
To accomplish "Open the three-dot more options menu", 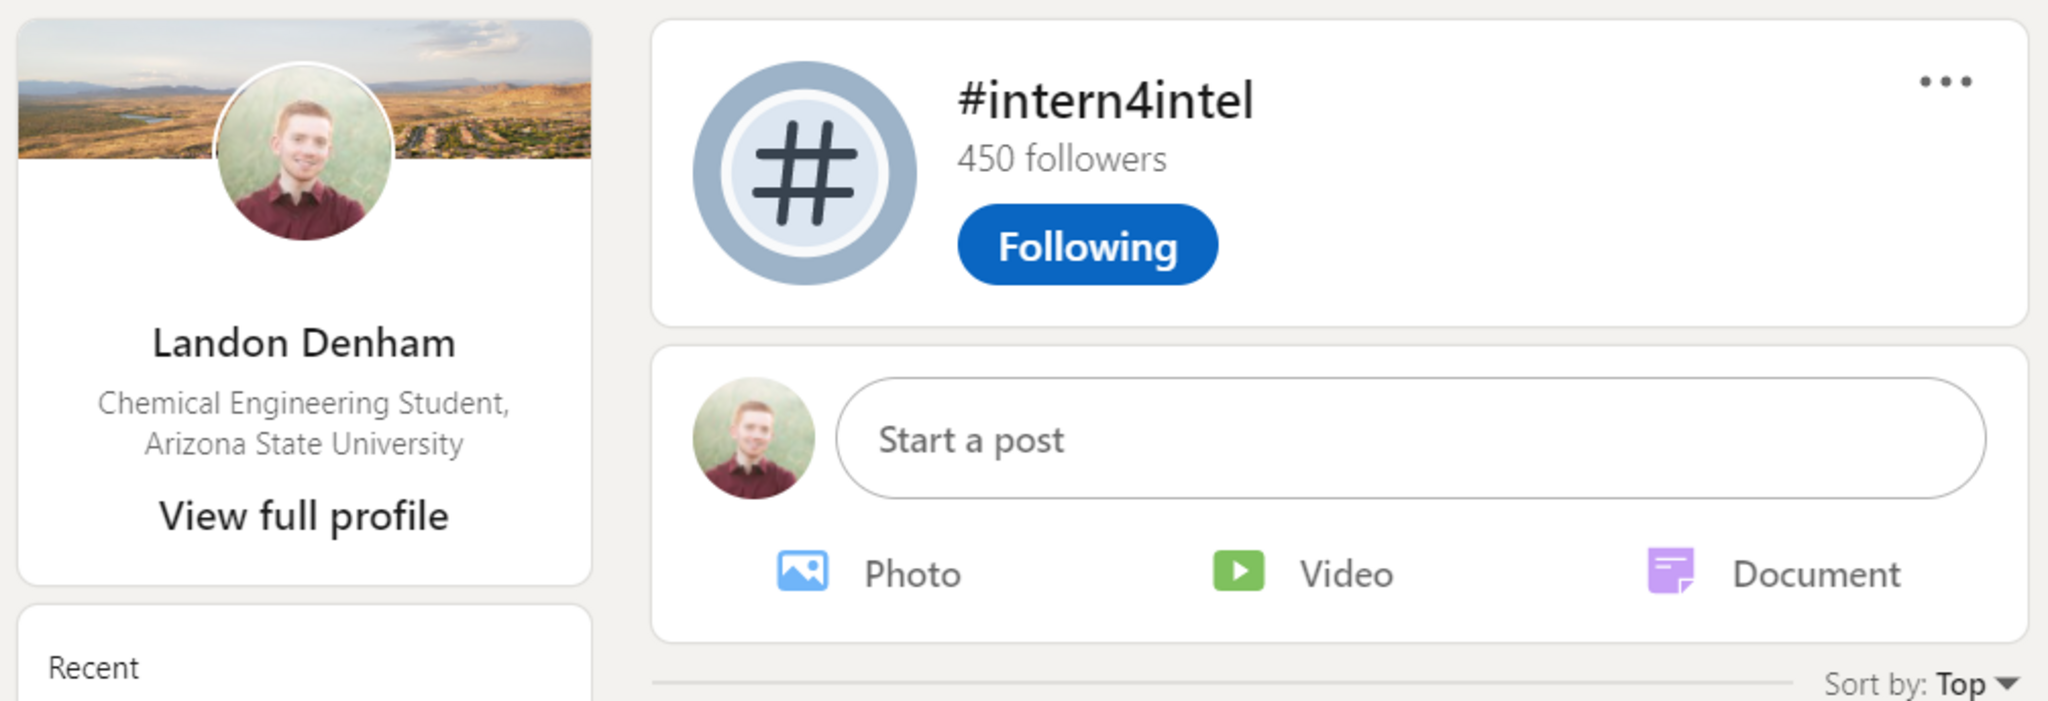I will (x=1945, y=82).
